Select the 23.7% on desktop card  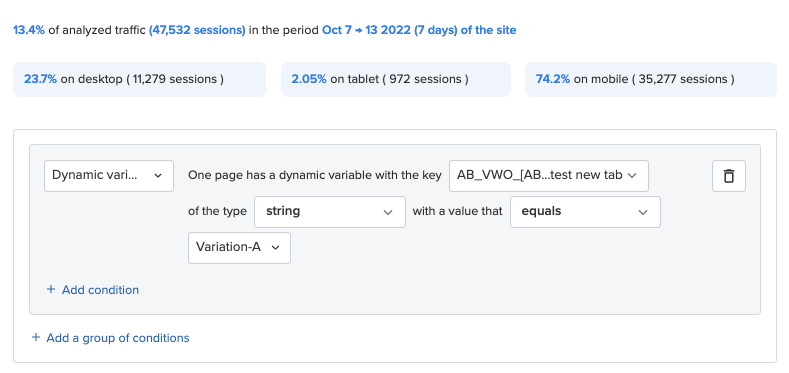click(x=139, y=79)
